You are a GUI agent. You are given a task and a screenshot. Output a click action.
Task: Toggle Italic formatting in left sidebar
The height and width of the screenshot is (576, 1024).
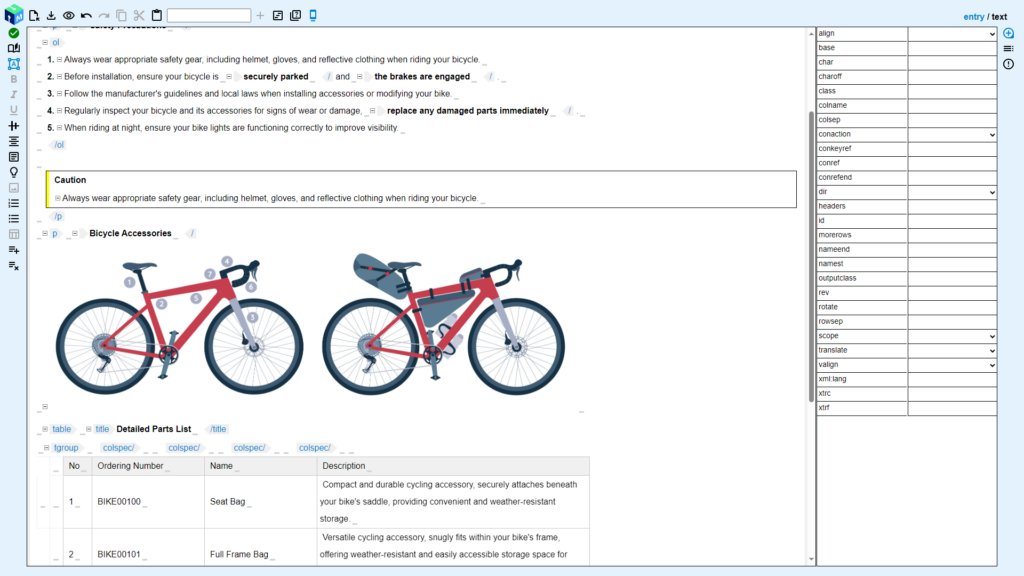tap(13, 94)
